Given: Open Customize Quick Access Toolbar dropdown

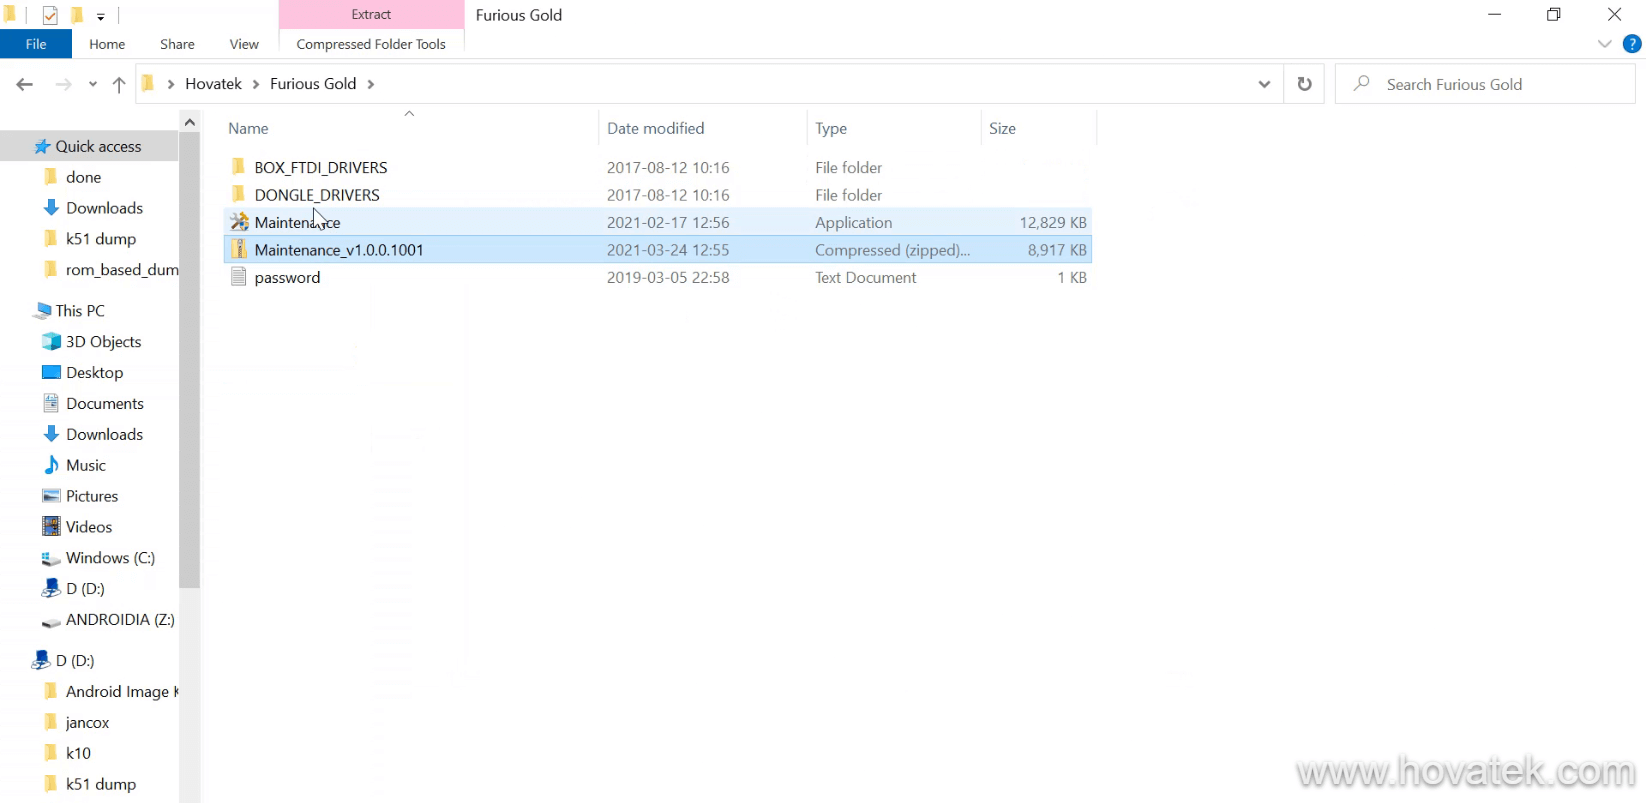Looking at the screenshot, I should tap(100, 16).
